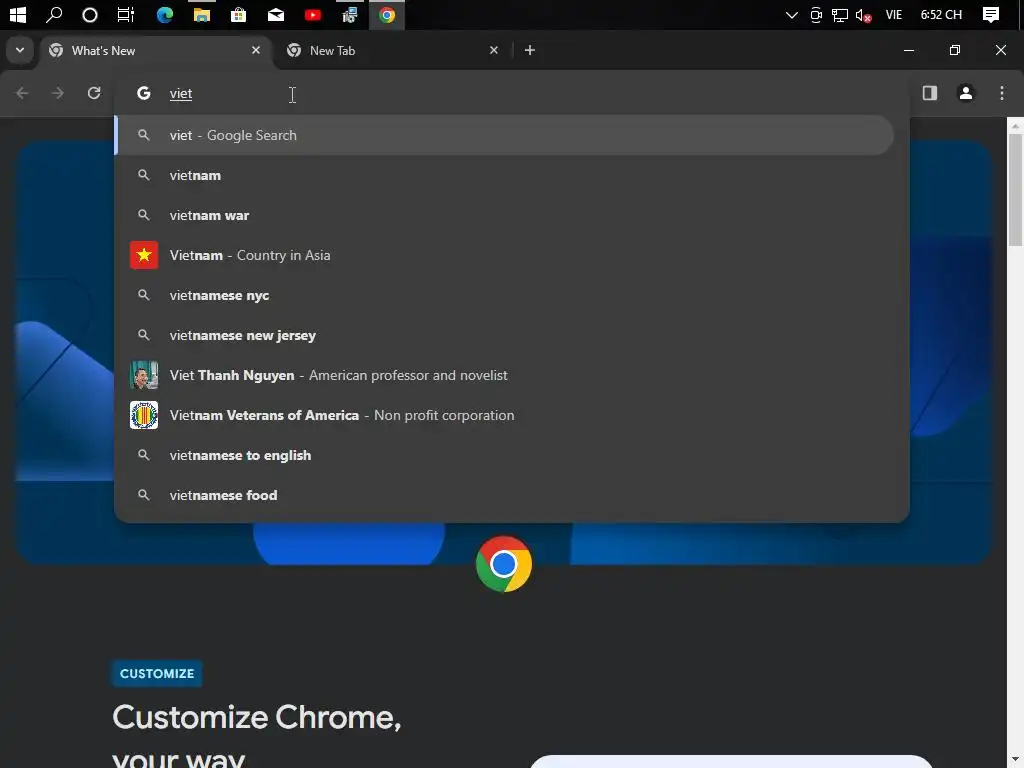Screen dimensions: 1024x768
Task: Switch VIE input language indicator
Action: tap(893, 14)
